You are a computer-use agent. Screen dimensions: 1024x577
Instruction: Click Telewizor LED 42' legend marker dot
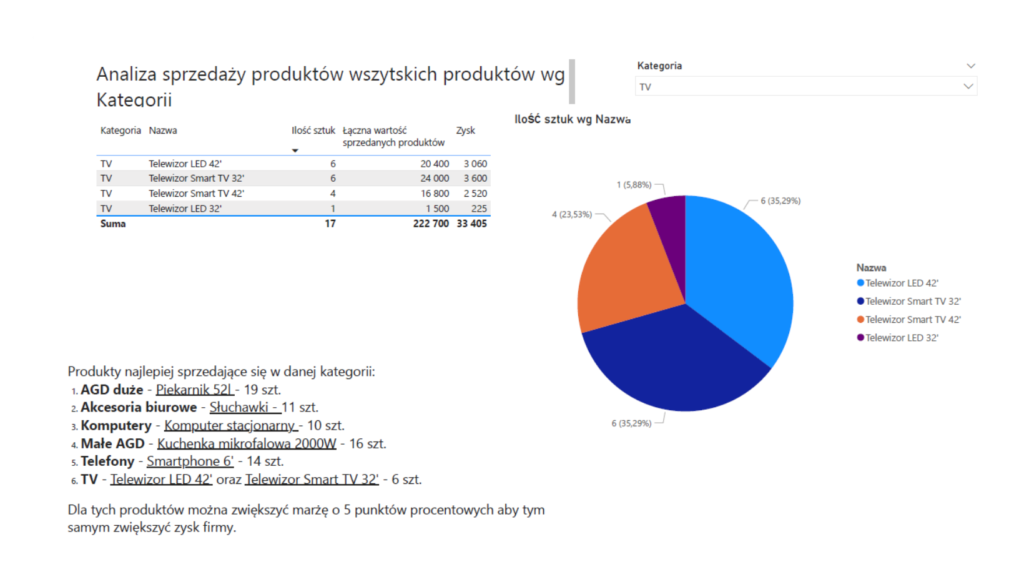click(860, 283)
